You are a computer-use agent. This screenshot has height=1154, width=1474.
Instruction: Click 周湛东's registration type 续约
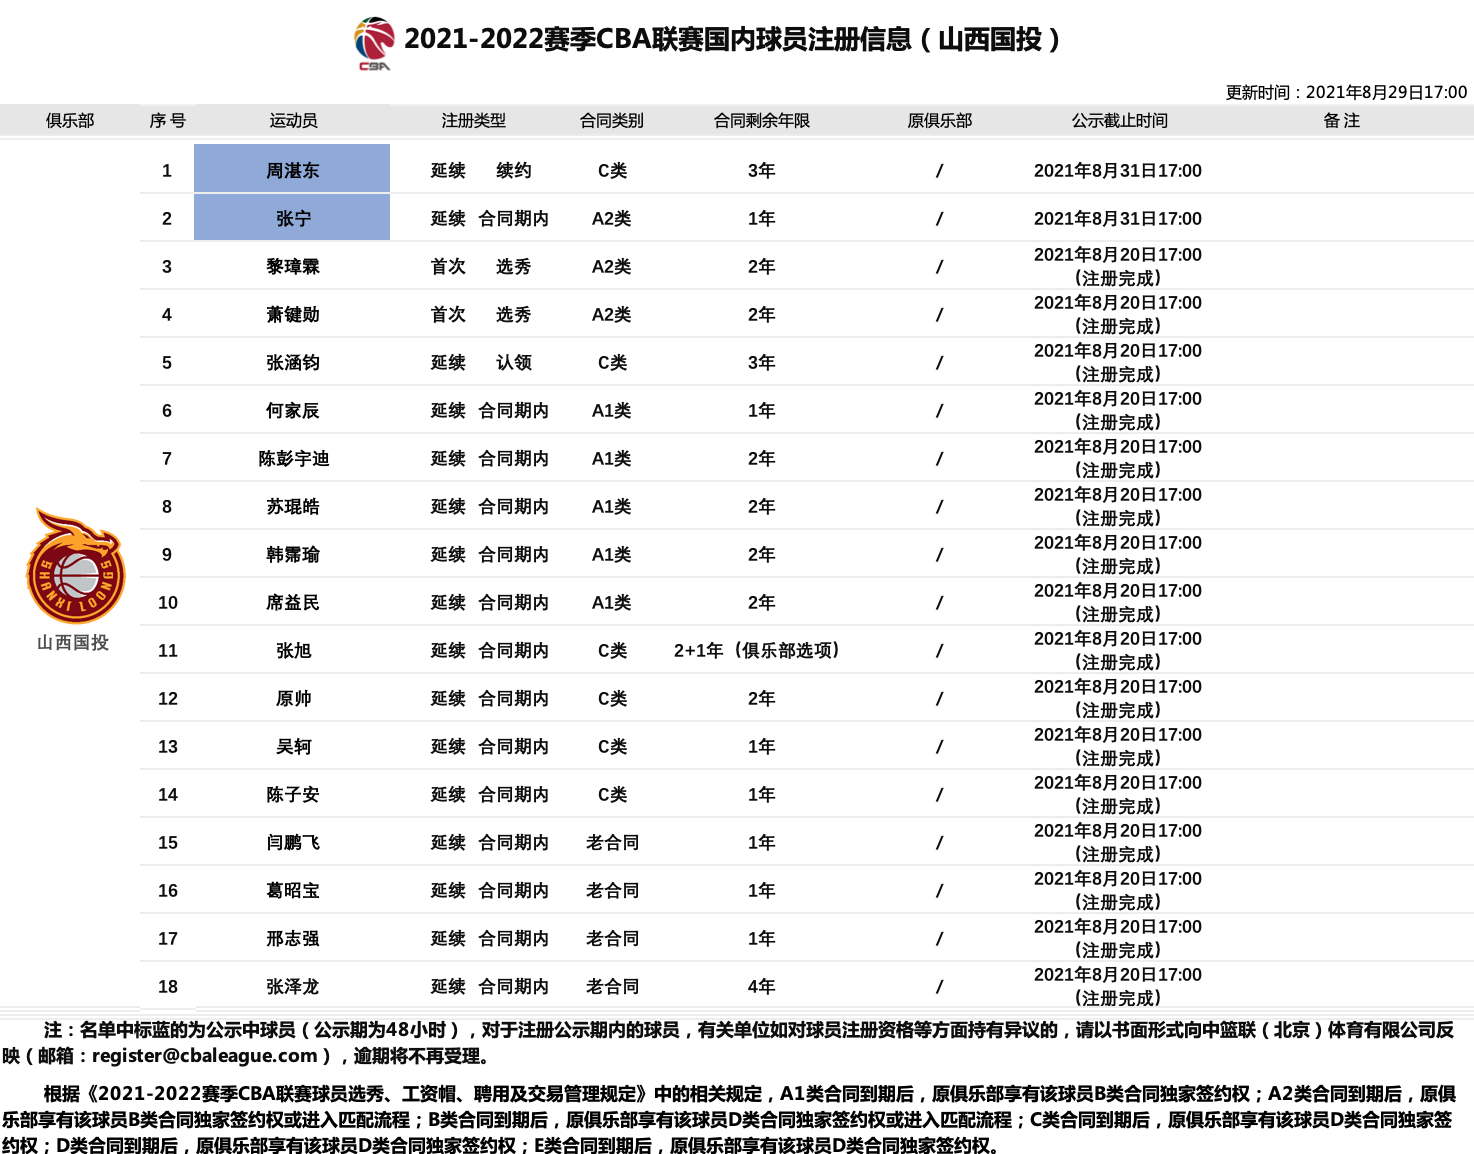[513, 170]
